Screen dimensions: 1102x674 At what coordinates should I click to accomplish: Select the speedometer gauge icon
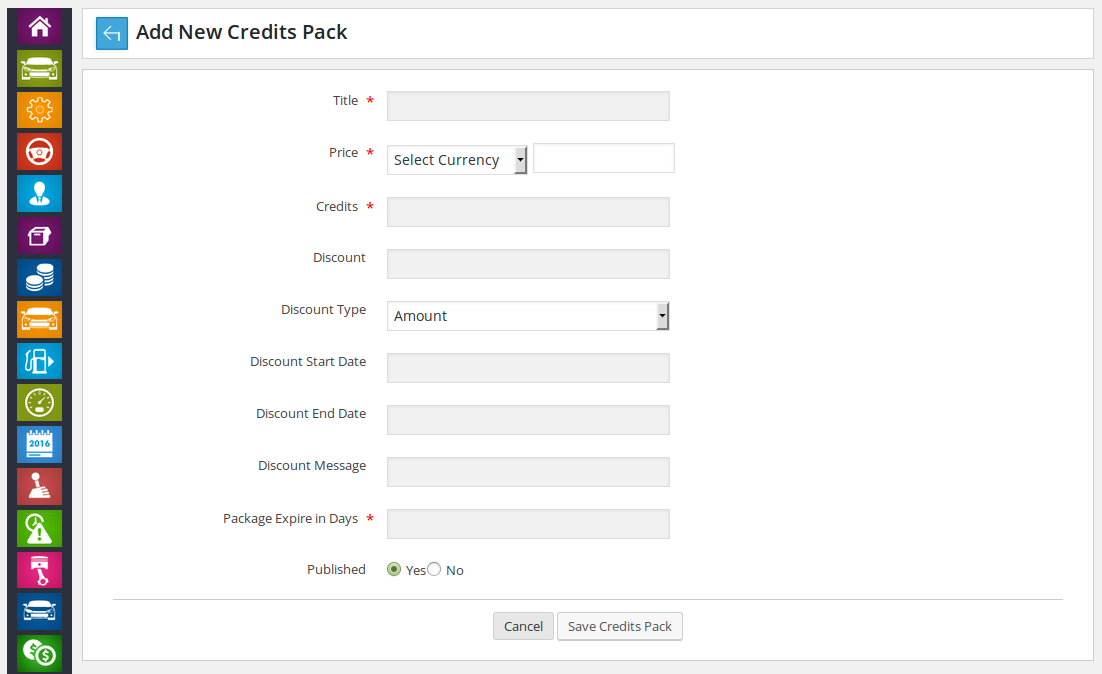(39, 403)
